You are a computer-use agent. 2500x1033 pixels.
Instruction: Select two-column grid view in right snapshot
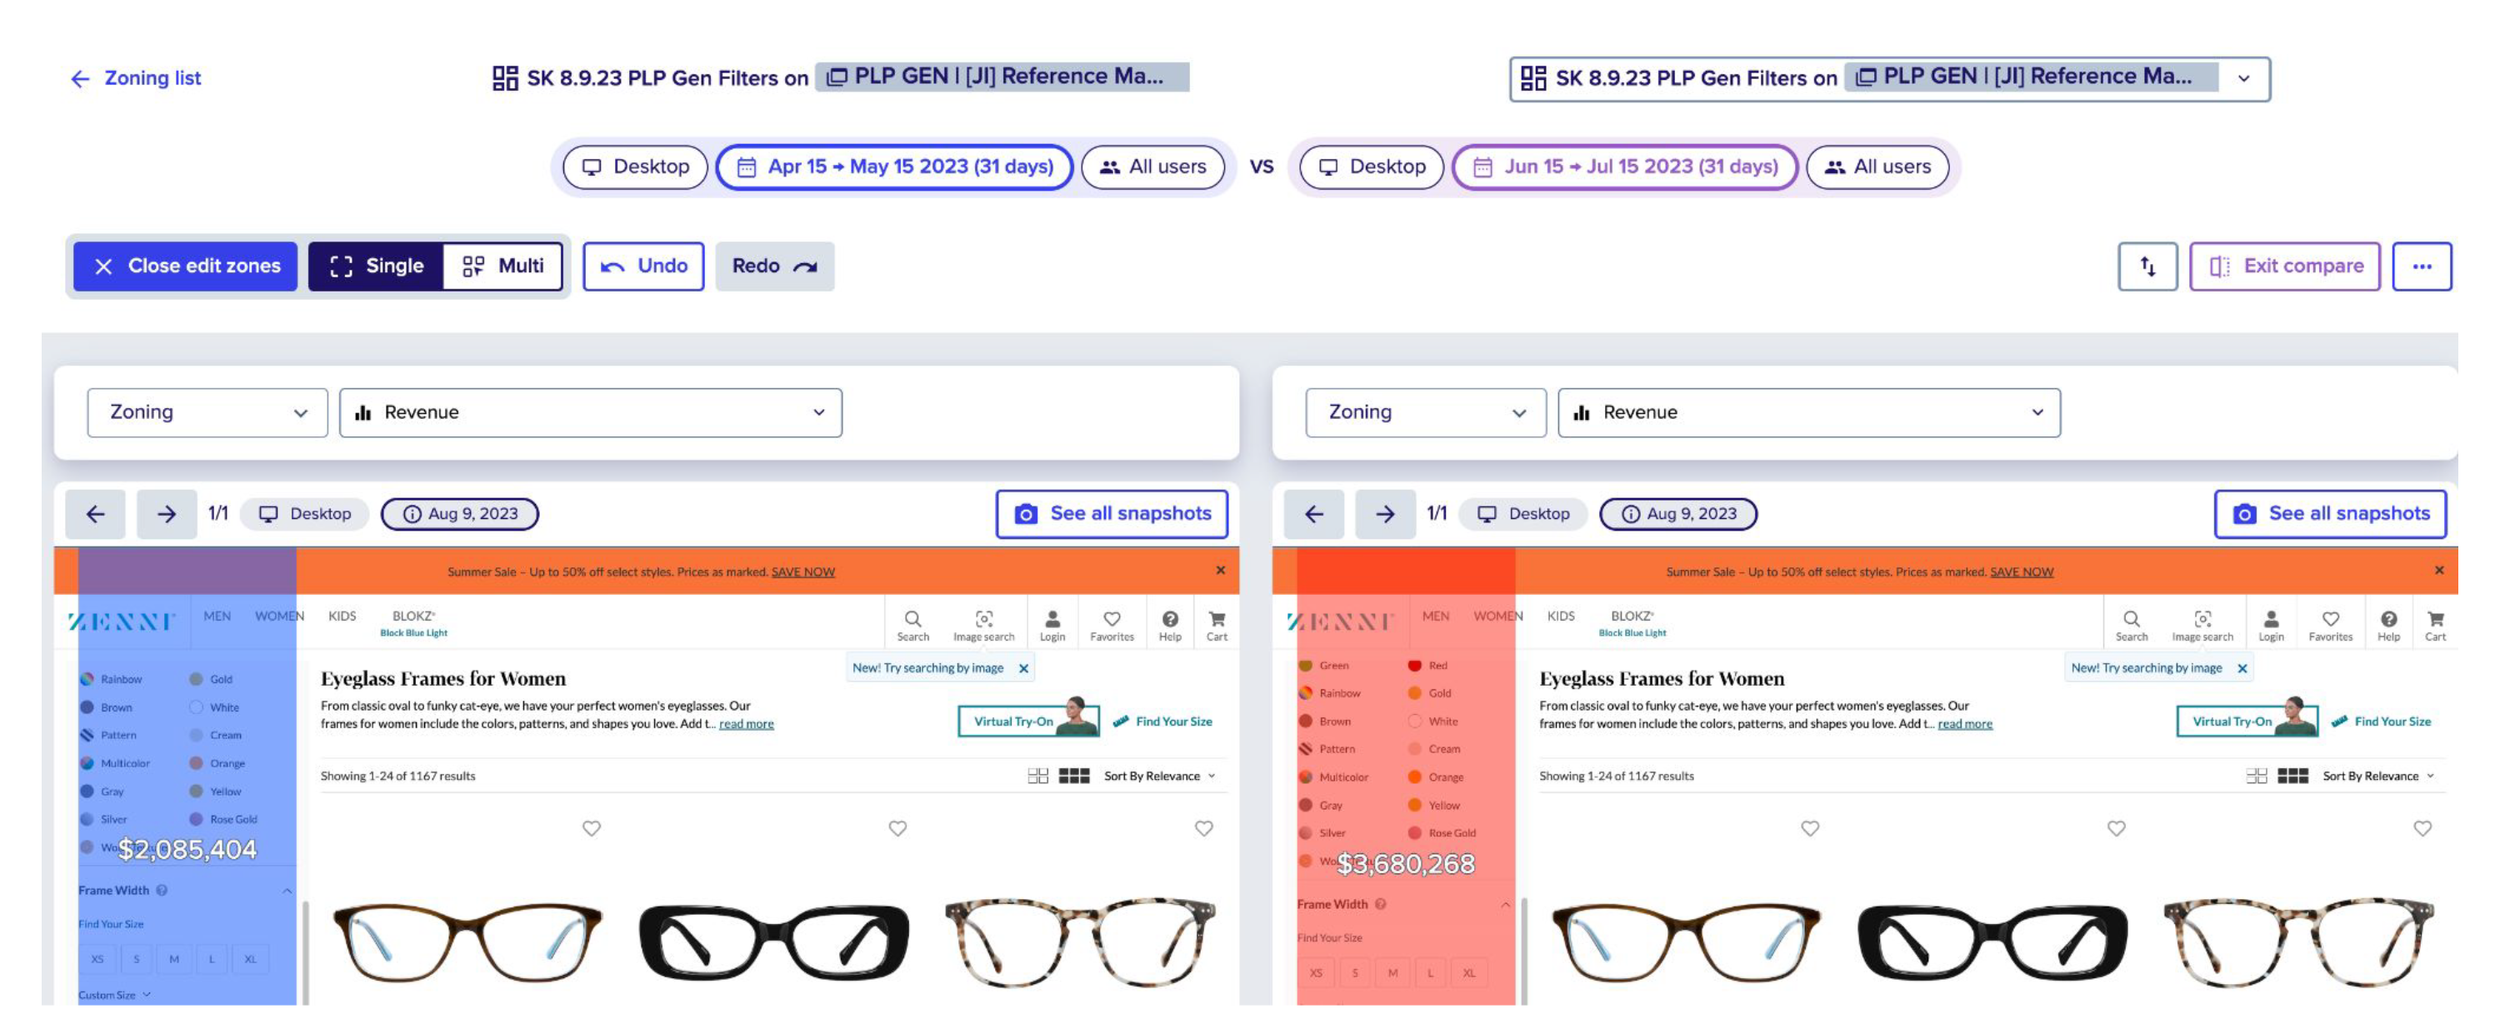pos(2256,776)
